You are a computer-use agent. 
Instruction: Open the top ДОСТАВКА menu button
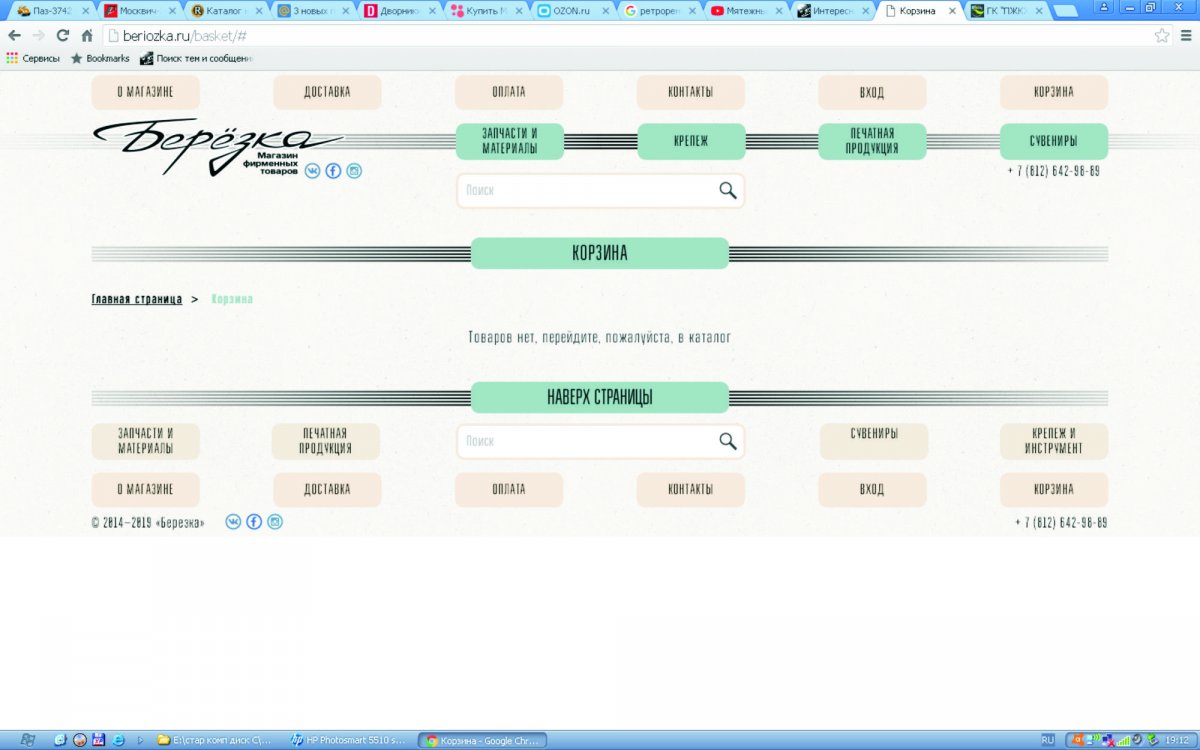(327, 92)
